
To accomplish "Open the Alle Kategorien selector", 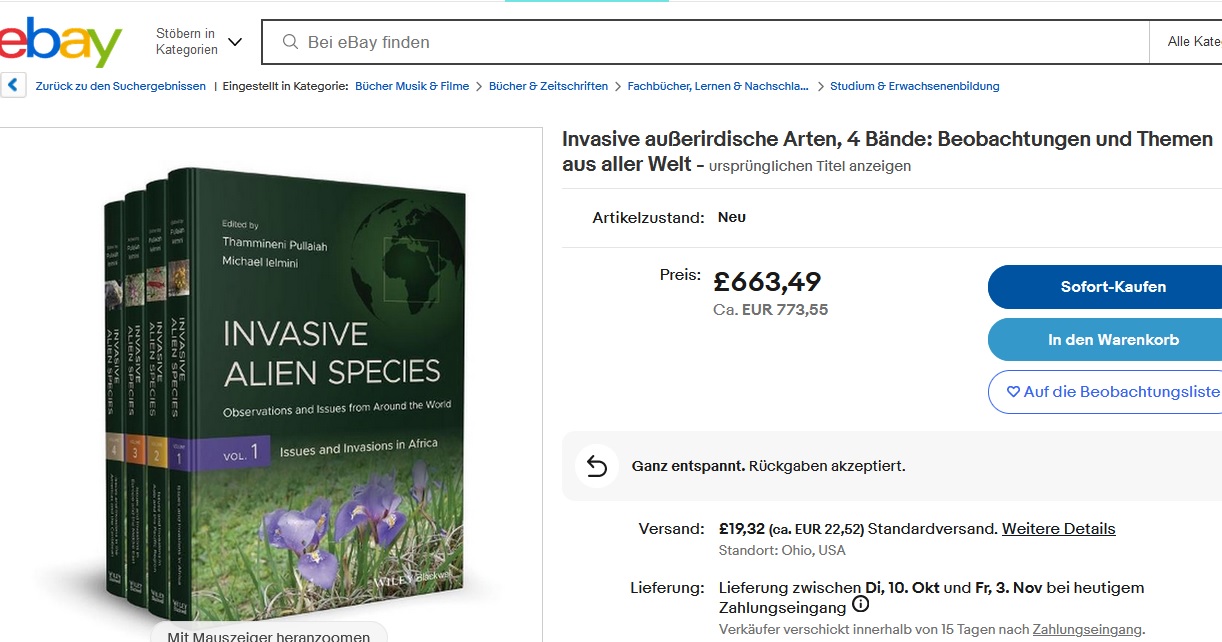I will (x=1193, y=42).
